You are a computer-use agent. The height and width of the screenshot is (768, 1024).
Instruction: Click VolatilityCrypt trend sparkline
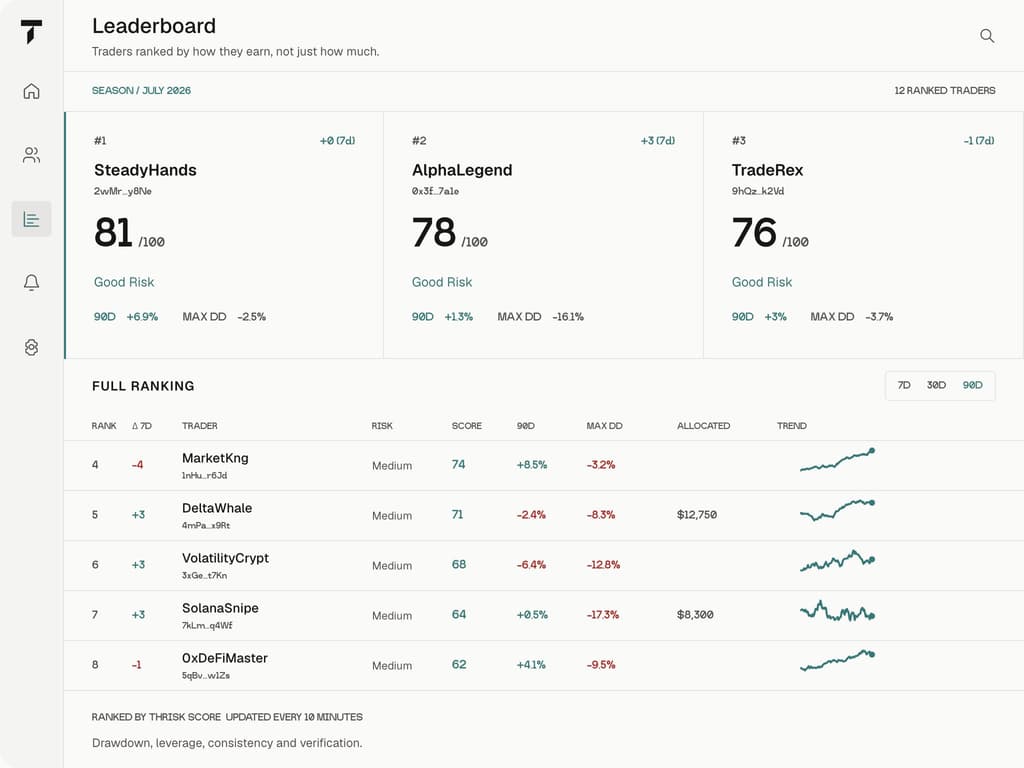click(837, 561)
